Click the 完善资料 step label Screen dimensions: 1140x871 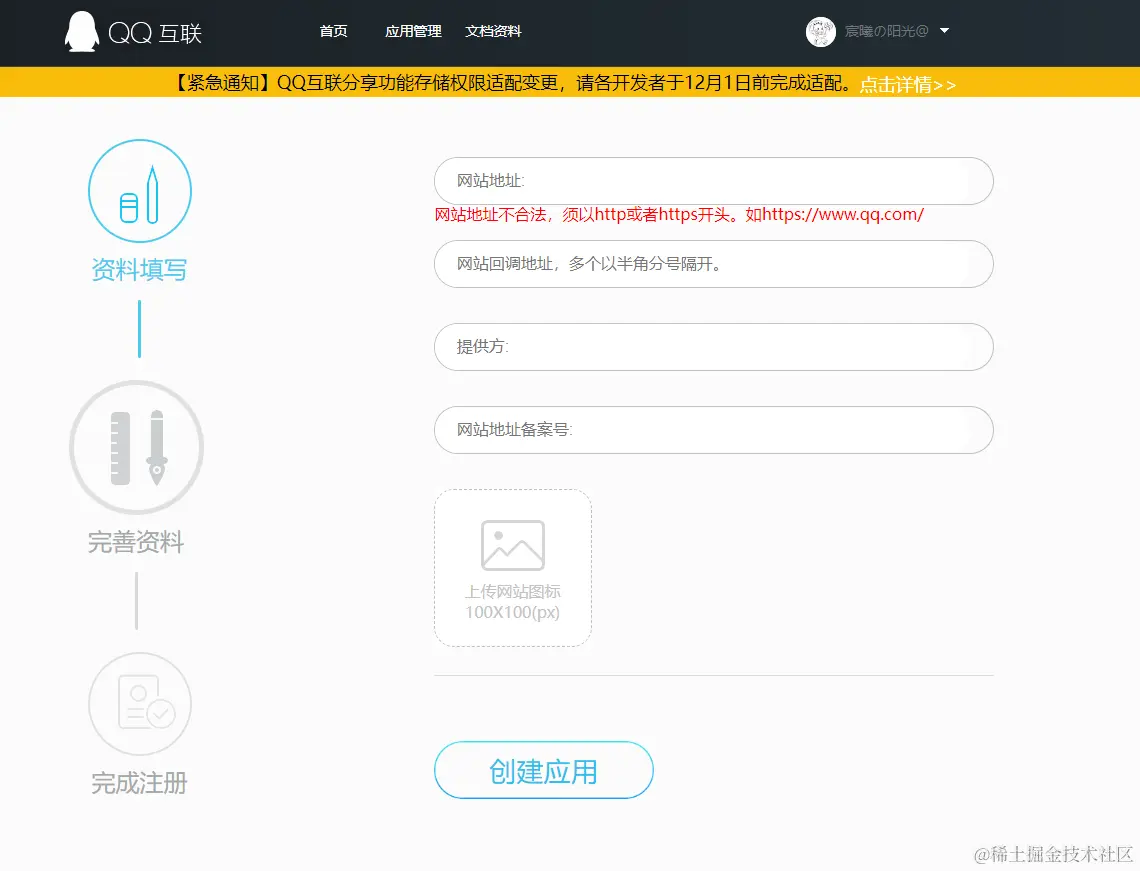point(137,542)
